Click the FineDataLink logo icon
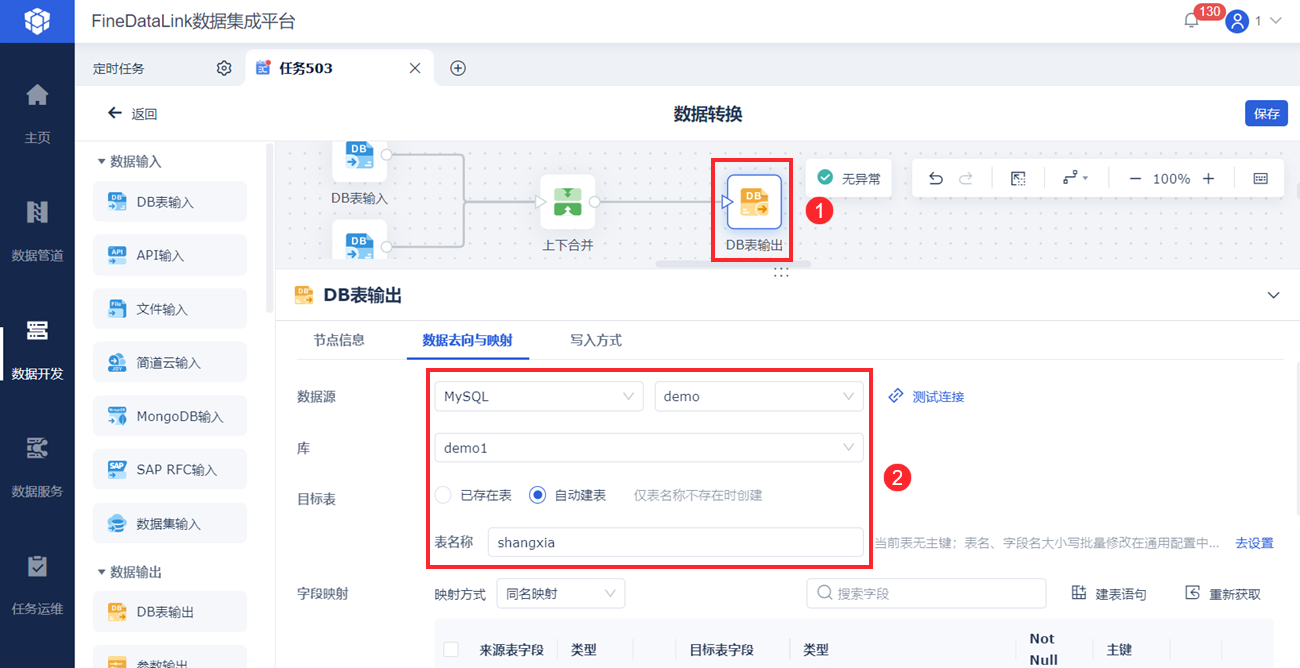 pyautogui.click(x=37, y=21)
